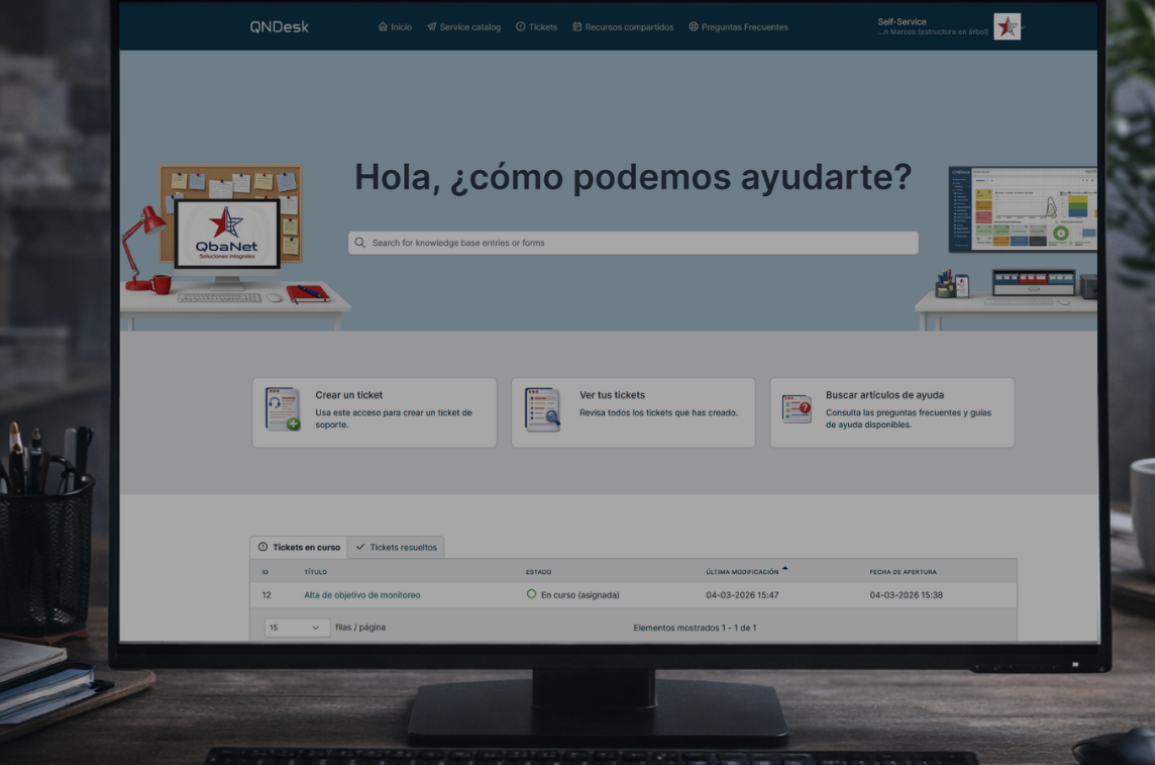Image resolution: width=1155 pixels, height=765 pixels.
Task: Click the green En curso status circle
Action: pos(531,594)
